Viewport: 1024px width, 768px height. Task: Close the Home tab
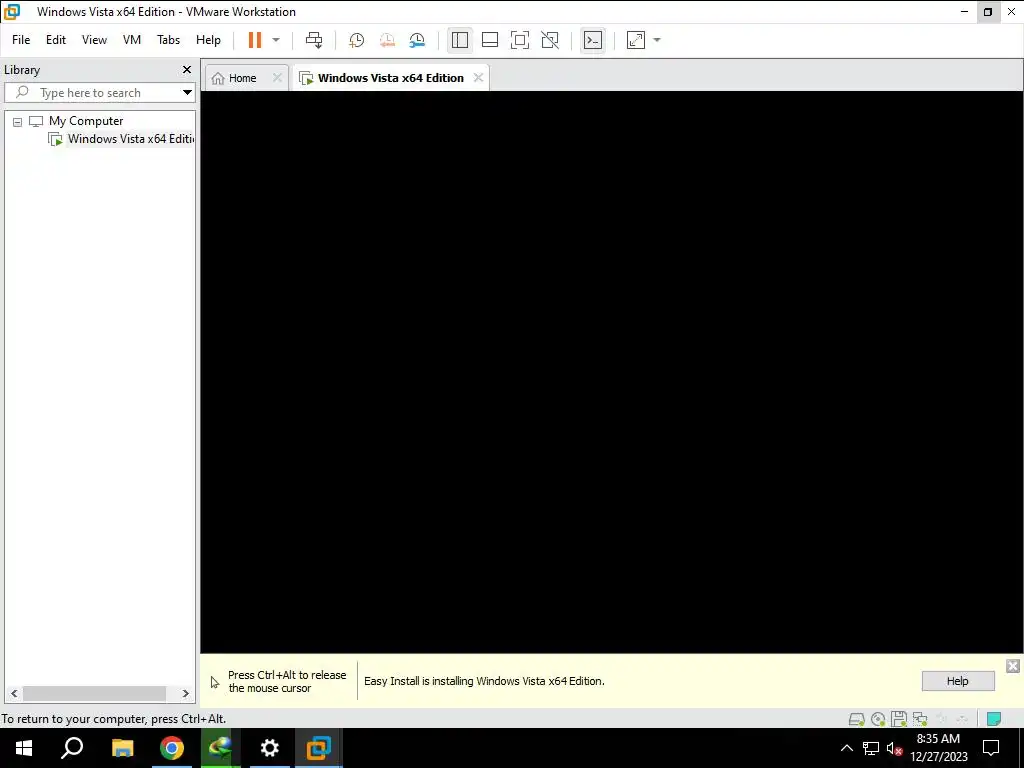click(277, 78)
